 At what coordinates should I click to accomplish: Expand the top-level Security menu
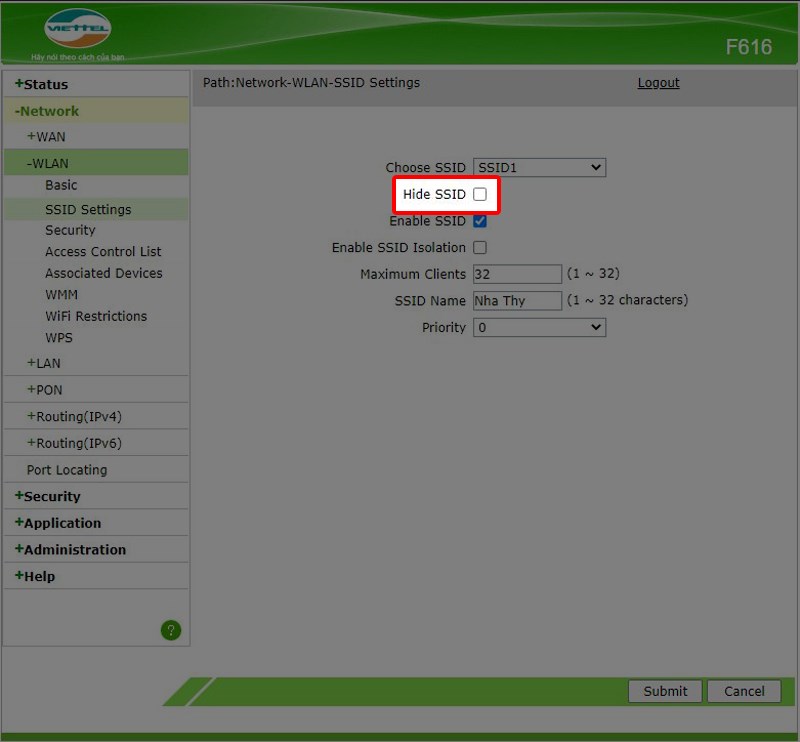coord(47,496)
